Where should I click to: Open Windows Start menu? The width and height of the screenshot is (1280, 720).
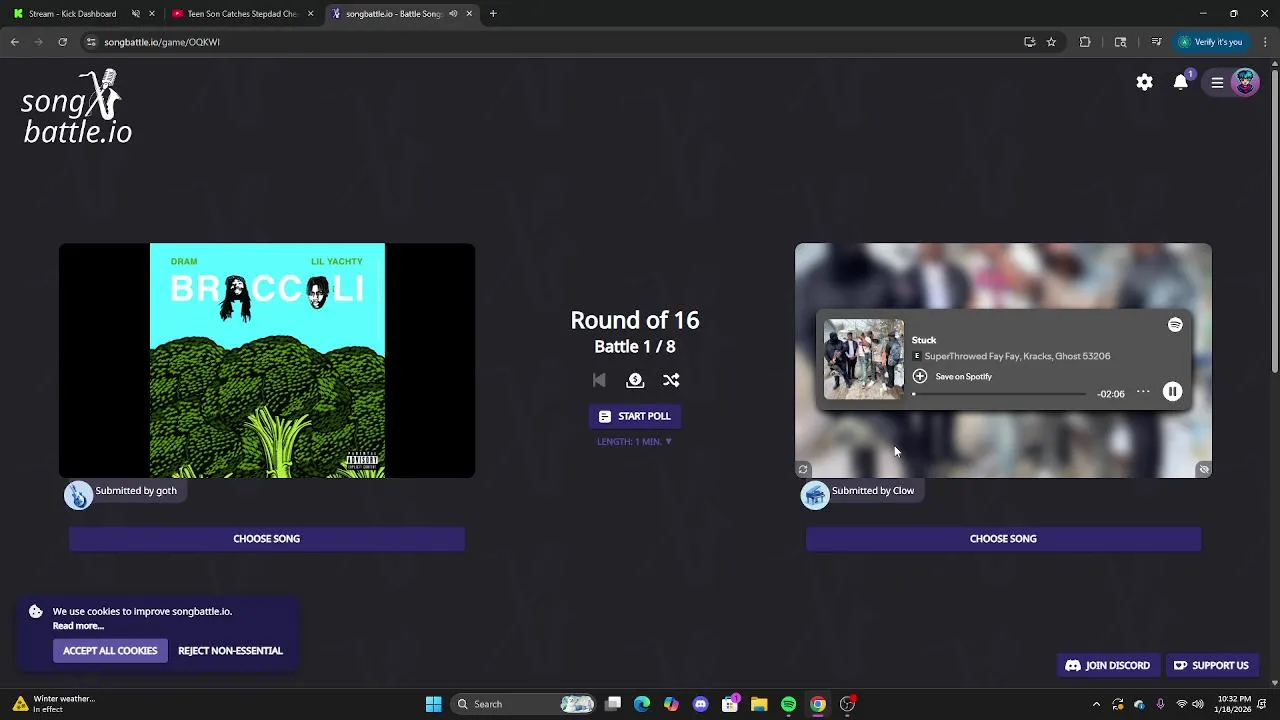(433, 704)
